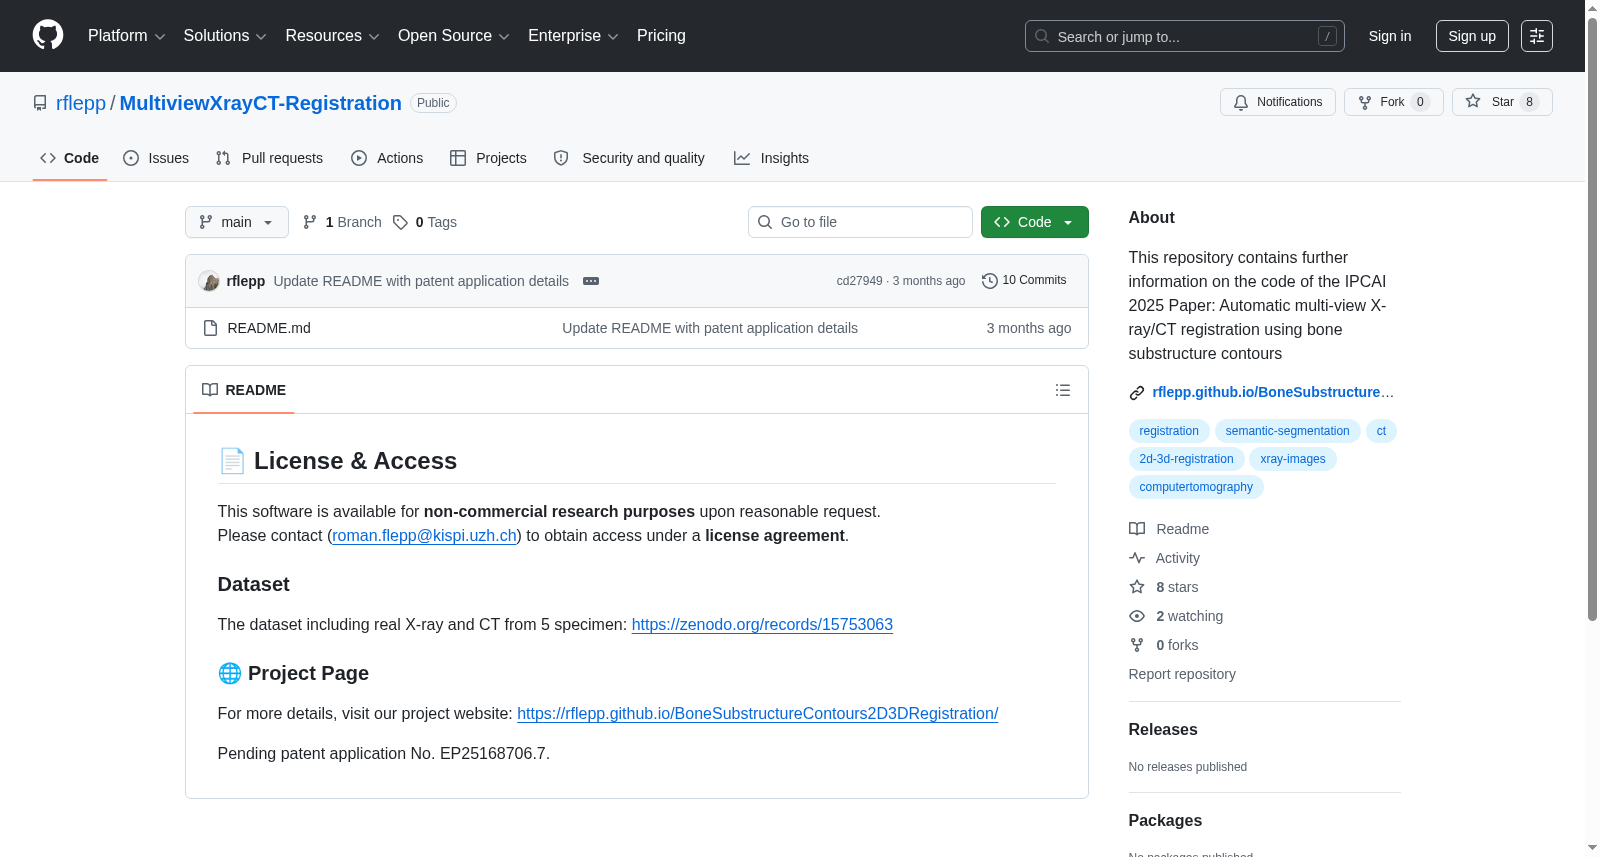Open the Pricing page
Image resolution: width=1600 pixels, height=857 pixels.
(x=661, y=36)
